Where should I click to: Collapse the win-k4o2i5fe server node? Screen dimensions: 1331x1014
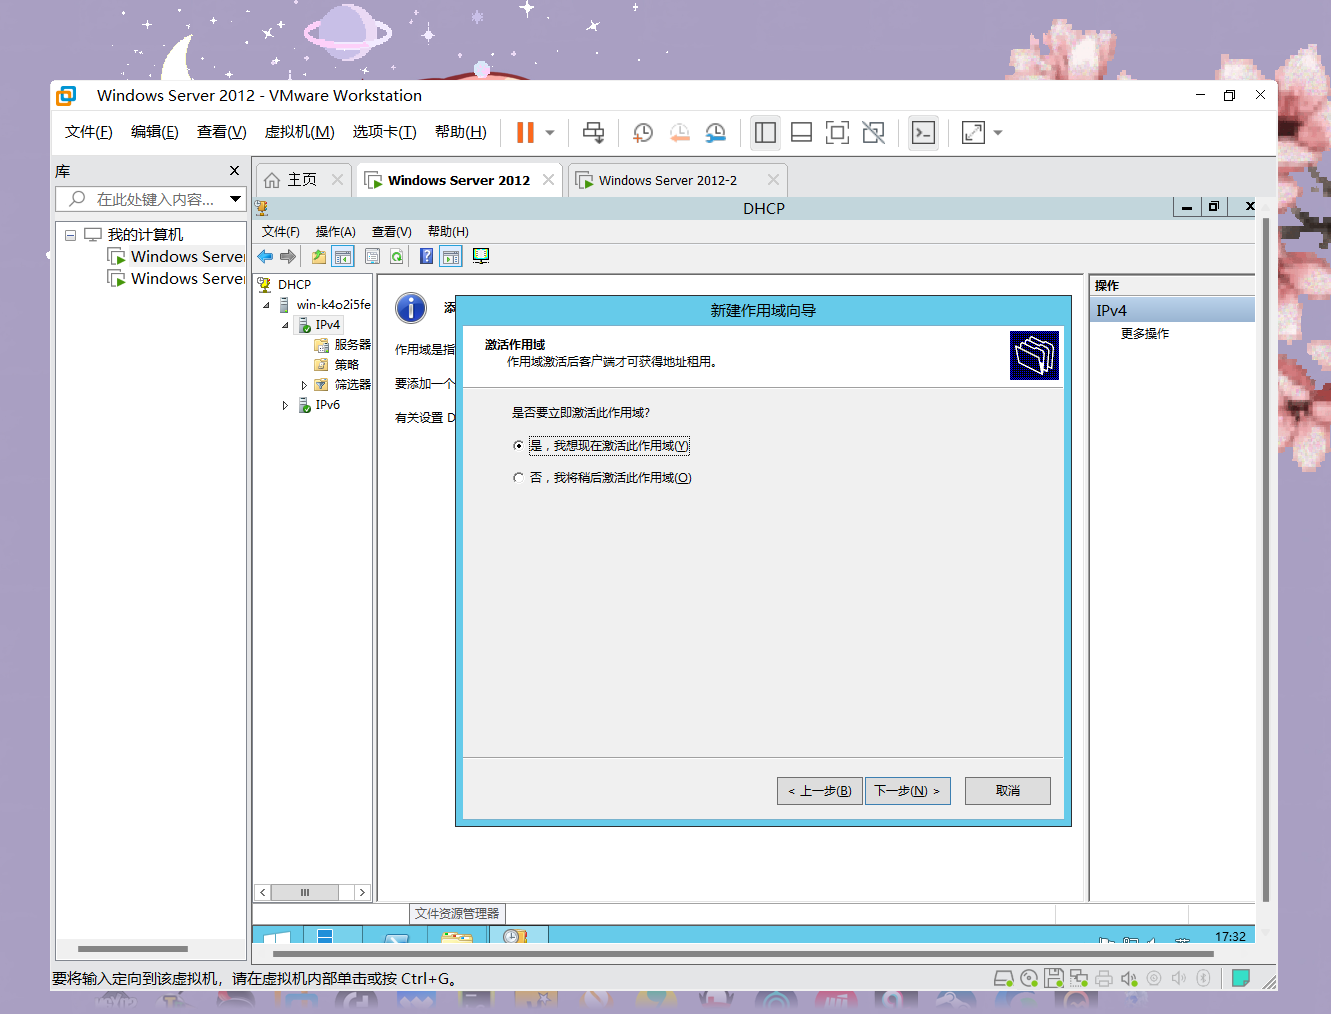266,305
